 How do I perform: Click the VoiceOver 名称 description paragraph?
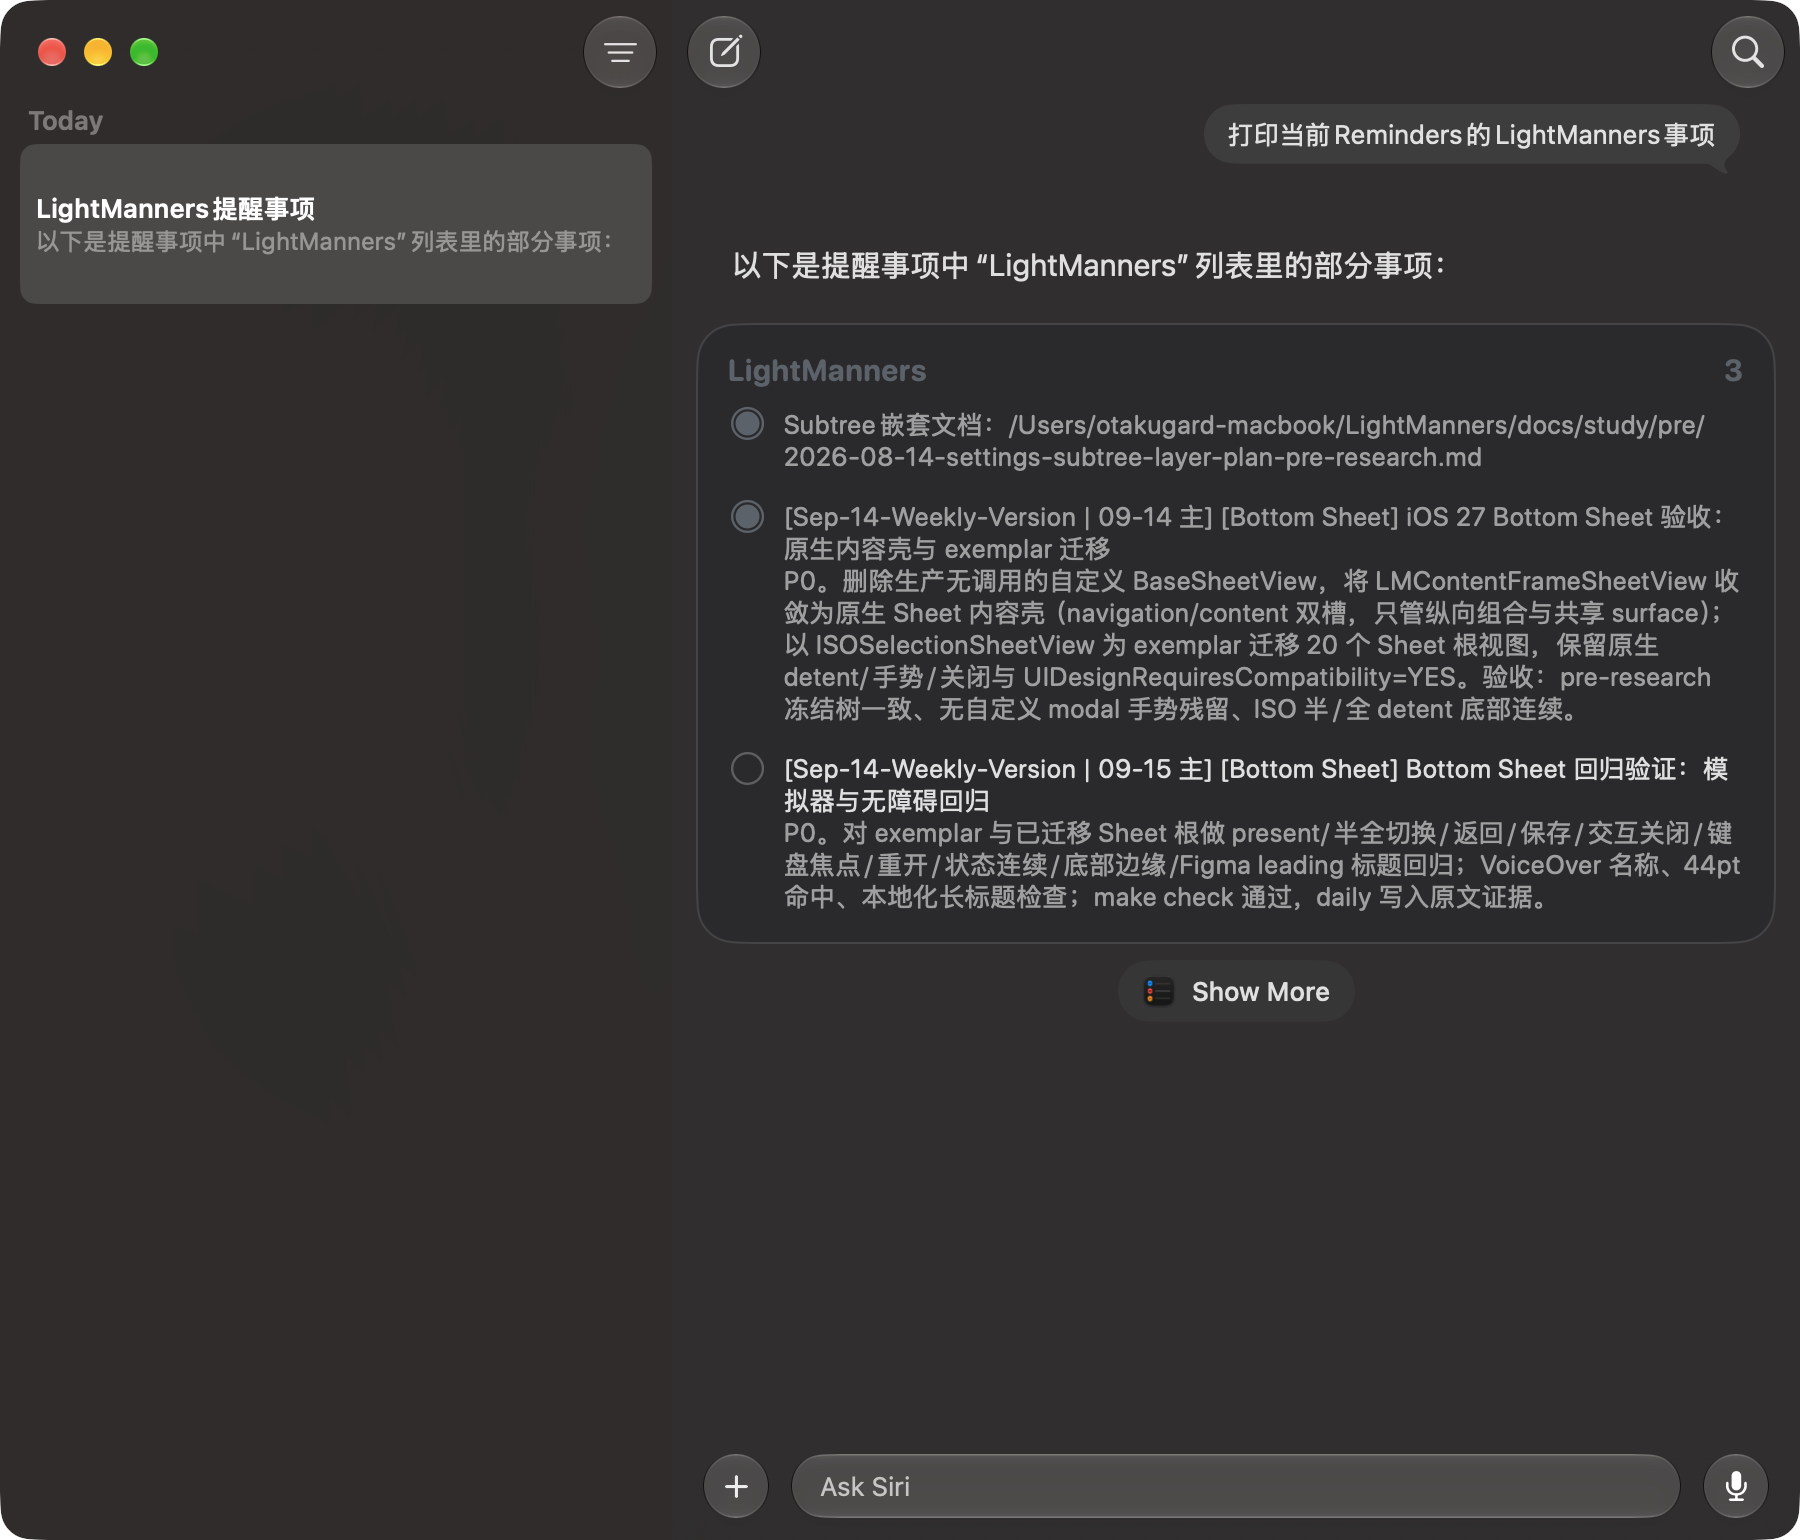click(1262, 865)
